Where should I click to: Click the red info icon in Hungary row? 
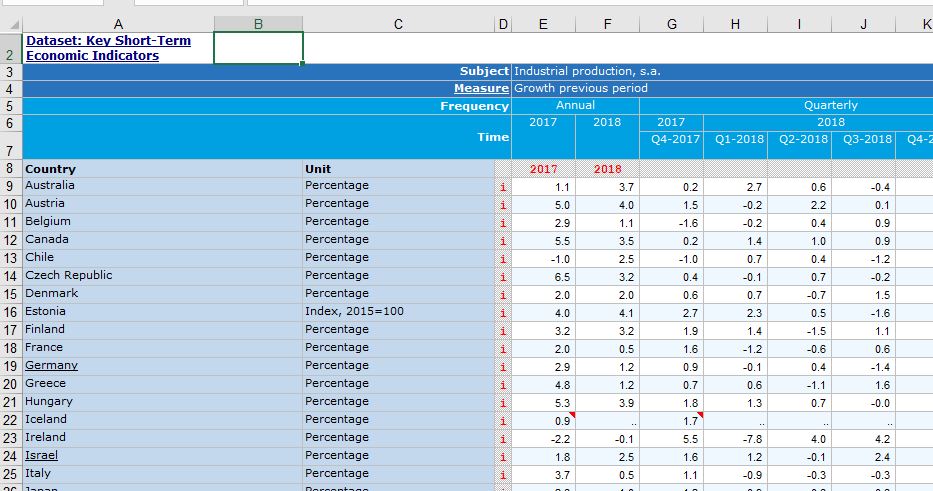(x=503, y=403)
